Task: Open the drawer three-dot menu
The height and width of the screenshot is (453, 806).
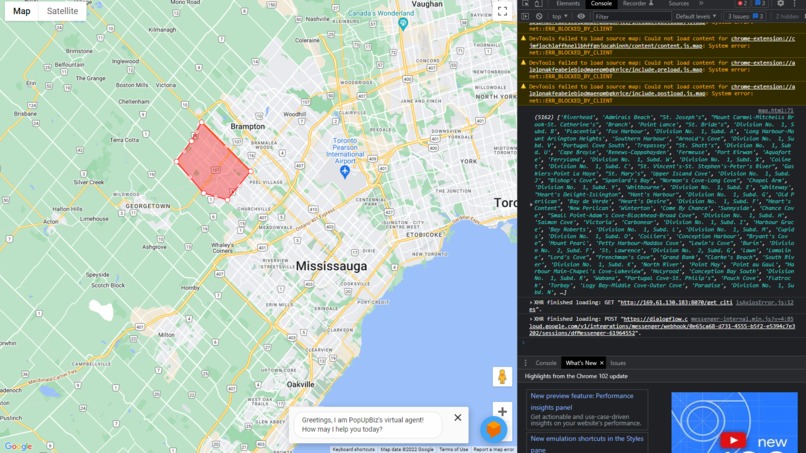Action: coord(525,363)
